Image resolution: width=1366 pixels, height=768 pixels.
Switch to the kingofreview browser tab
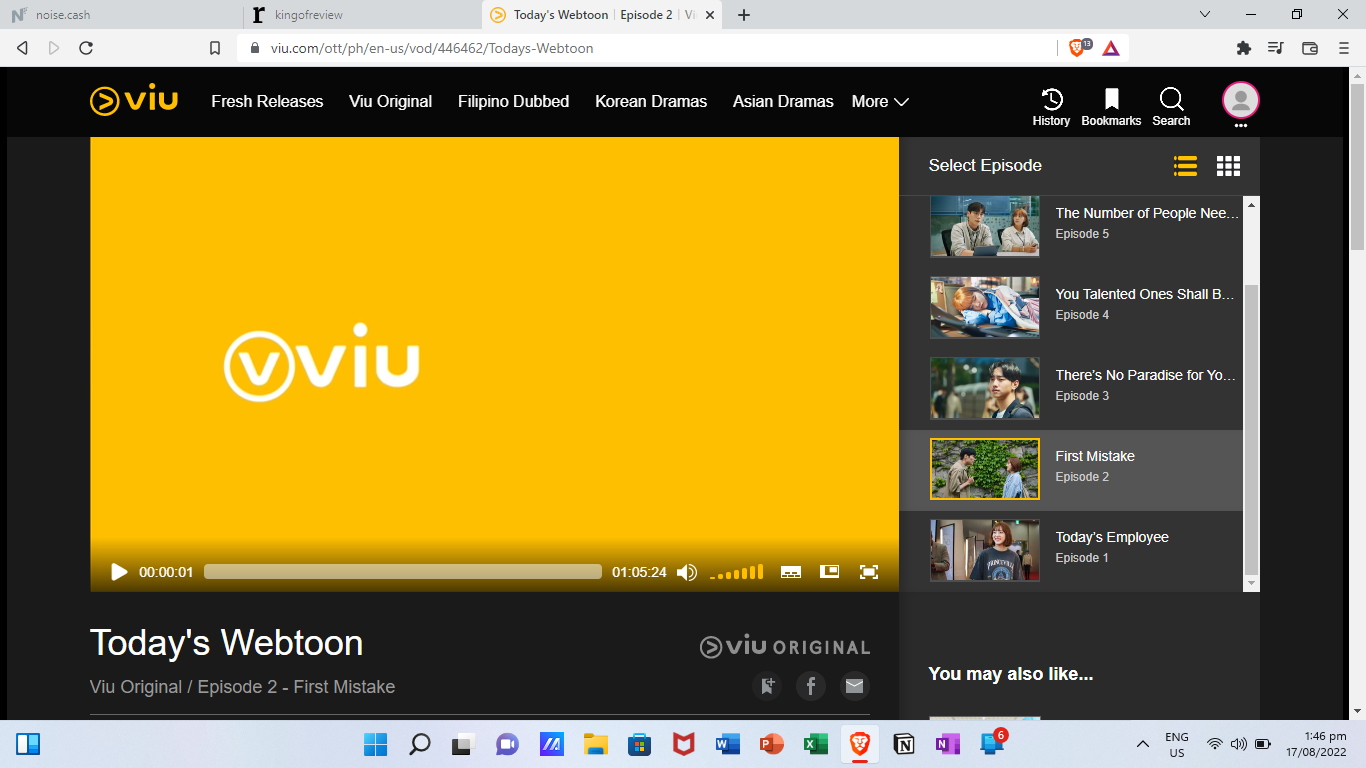click(x=362, y=15)
